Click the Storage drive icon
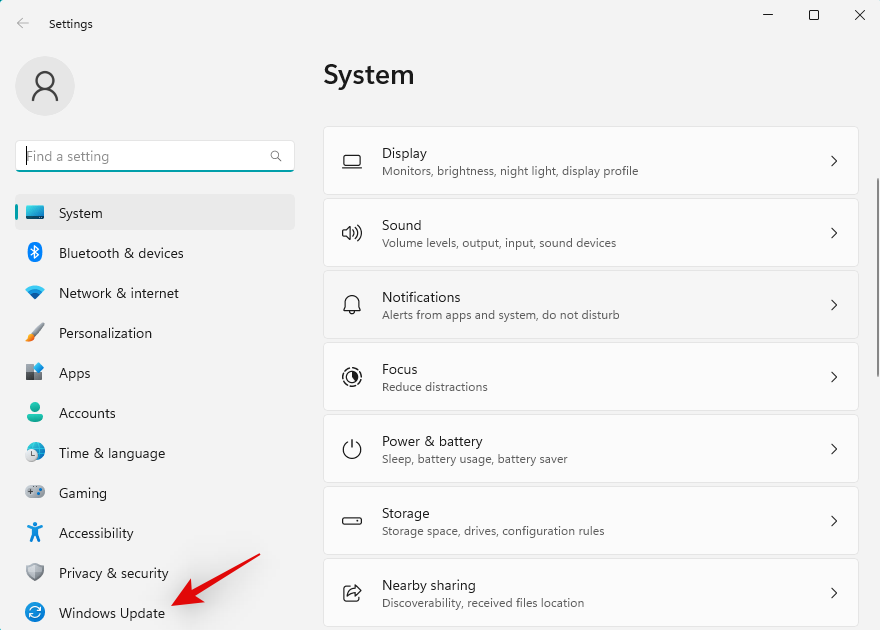Viewport: 880px width, 630px height. pyautogui.click(x=352, y=521)
